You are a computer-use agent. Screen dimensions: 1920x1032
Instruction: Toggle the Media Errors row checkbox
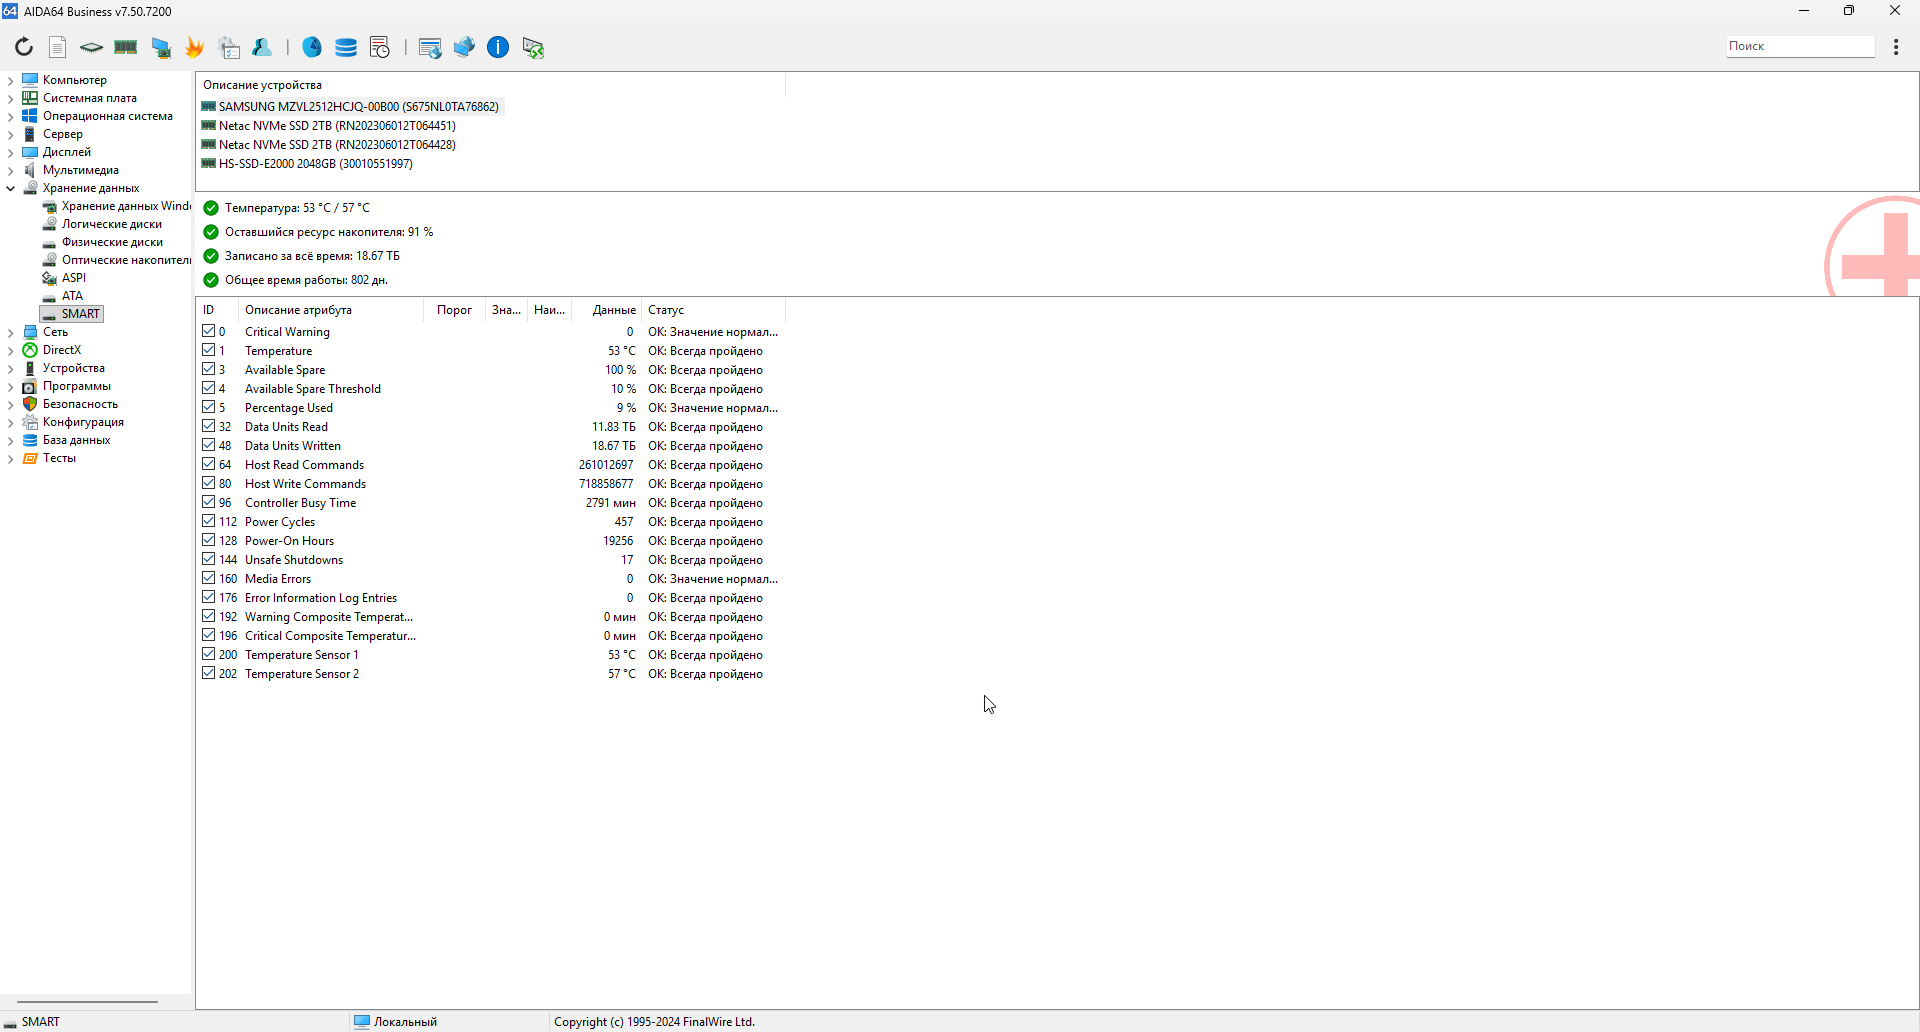208,578
